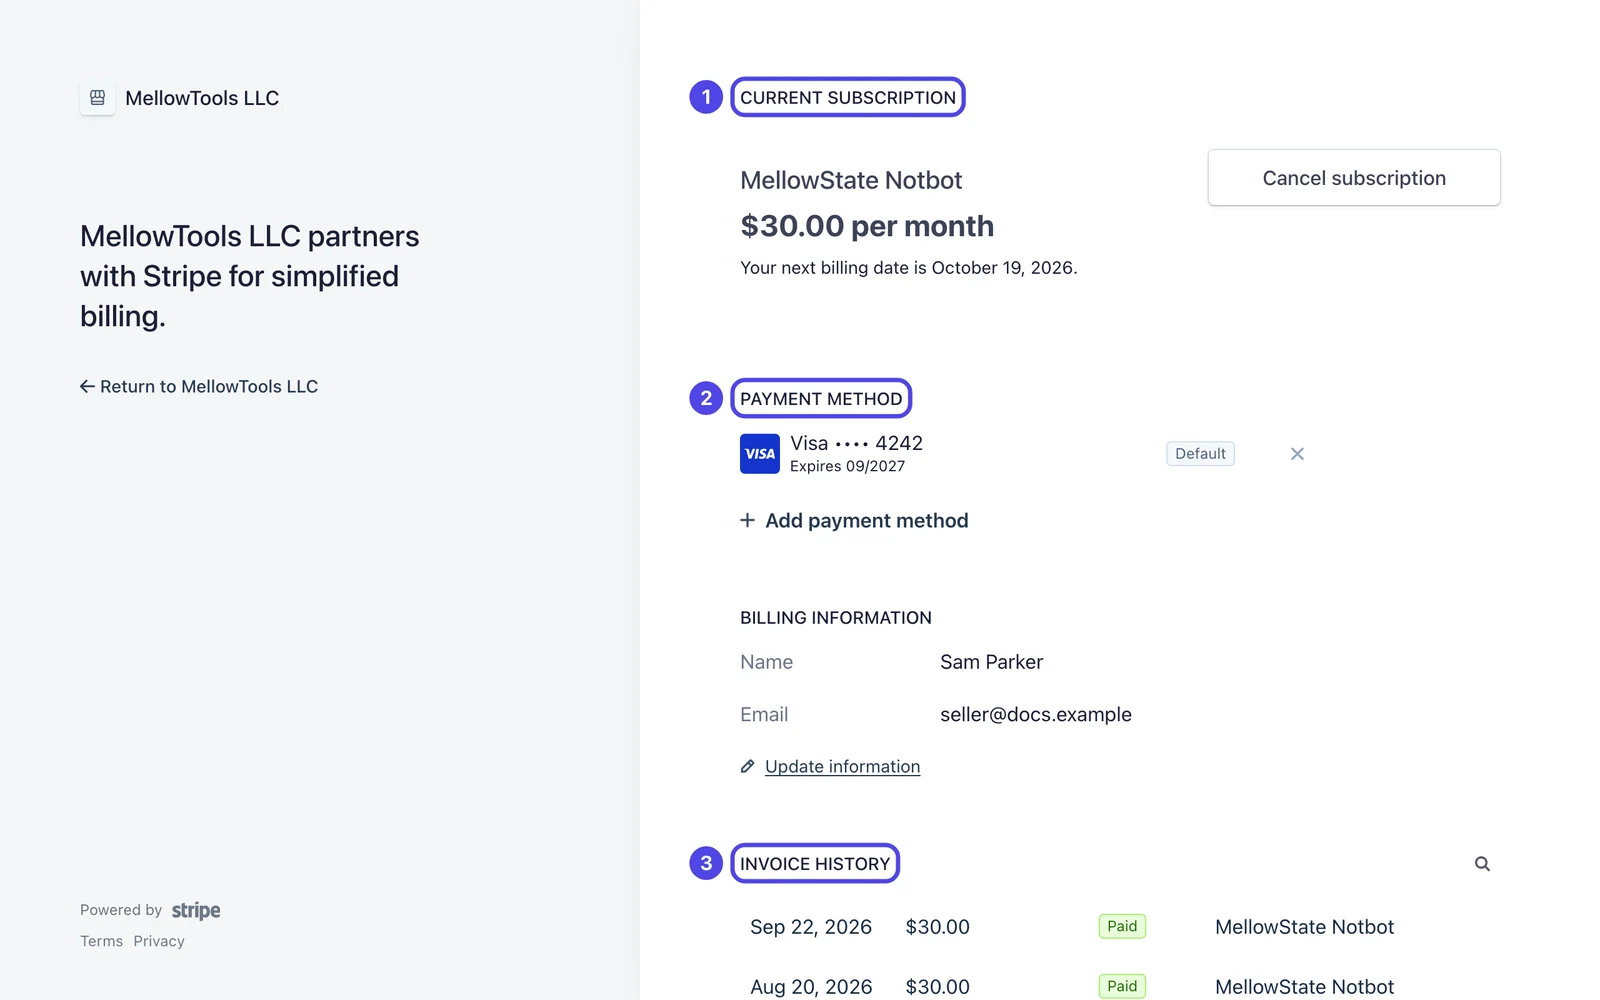
Task: Search invoice history with magnifier icon
Action: [1482, 864]
